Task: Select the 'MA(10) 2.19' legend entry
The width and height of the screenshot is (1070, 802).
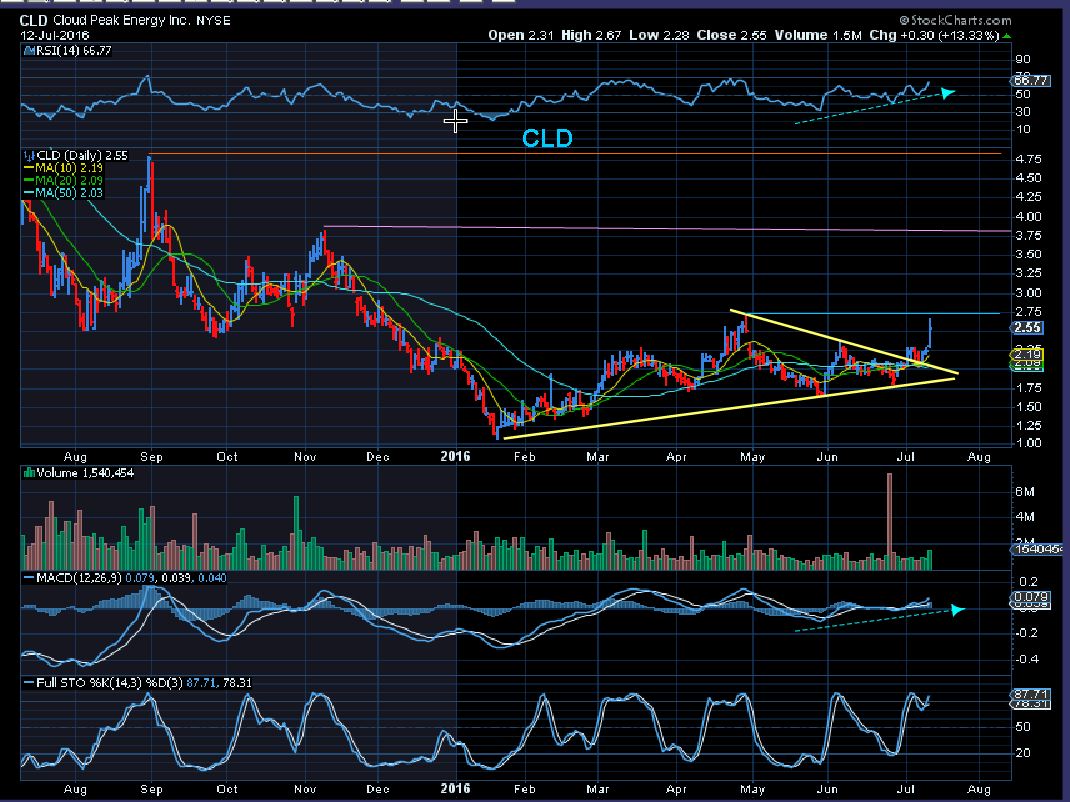Action: 68,168
